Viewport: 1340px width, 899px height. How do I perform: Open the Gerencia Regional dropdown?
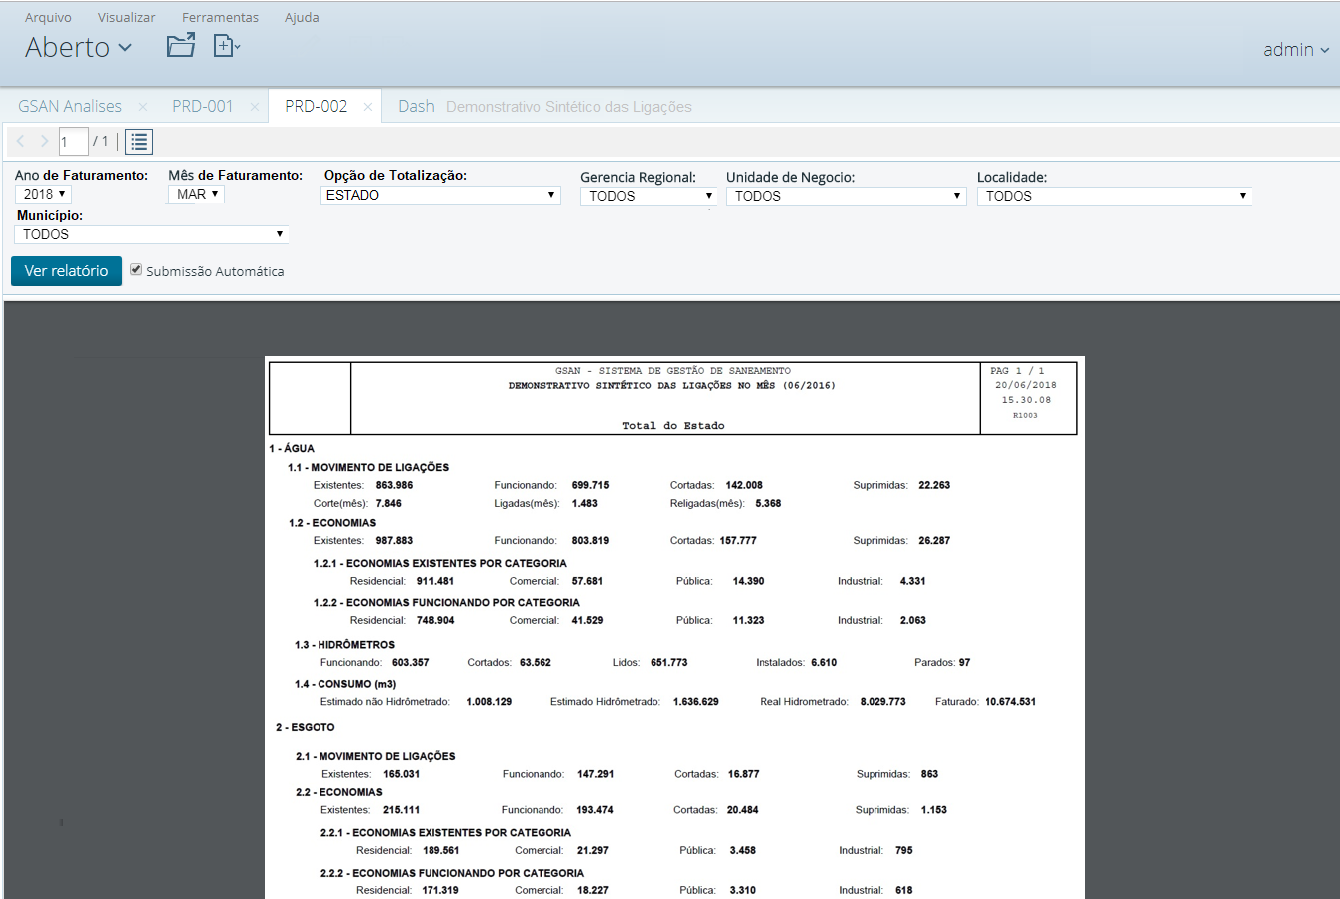tap(648, 195)
